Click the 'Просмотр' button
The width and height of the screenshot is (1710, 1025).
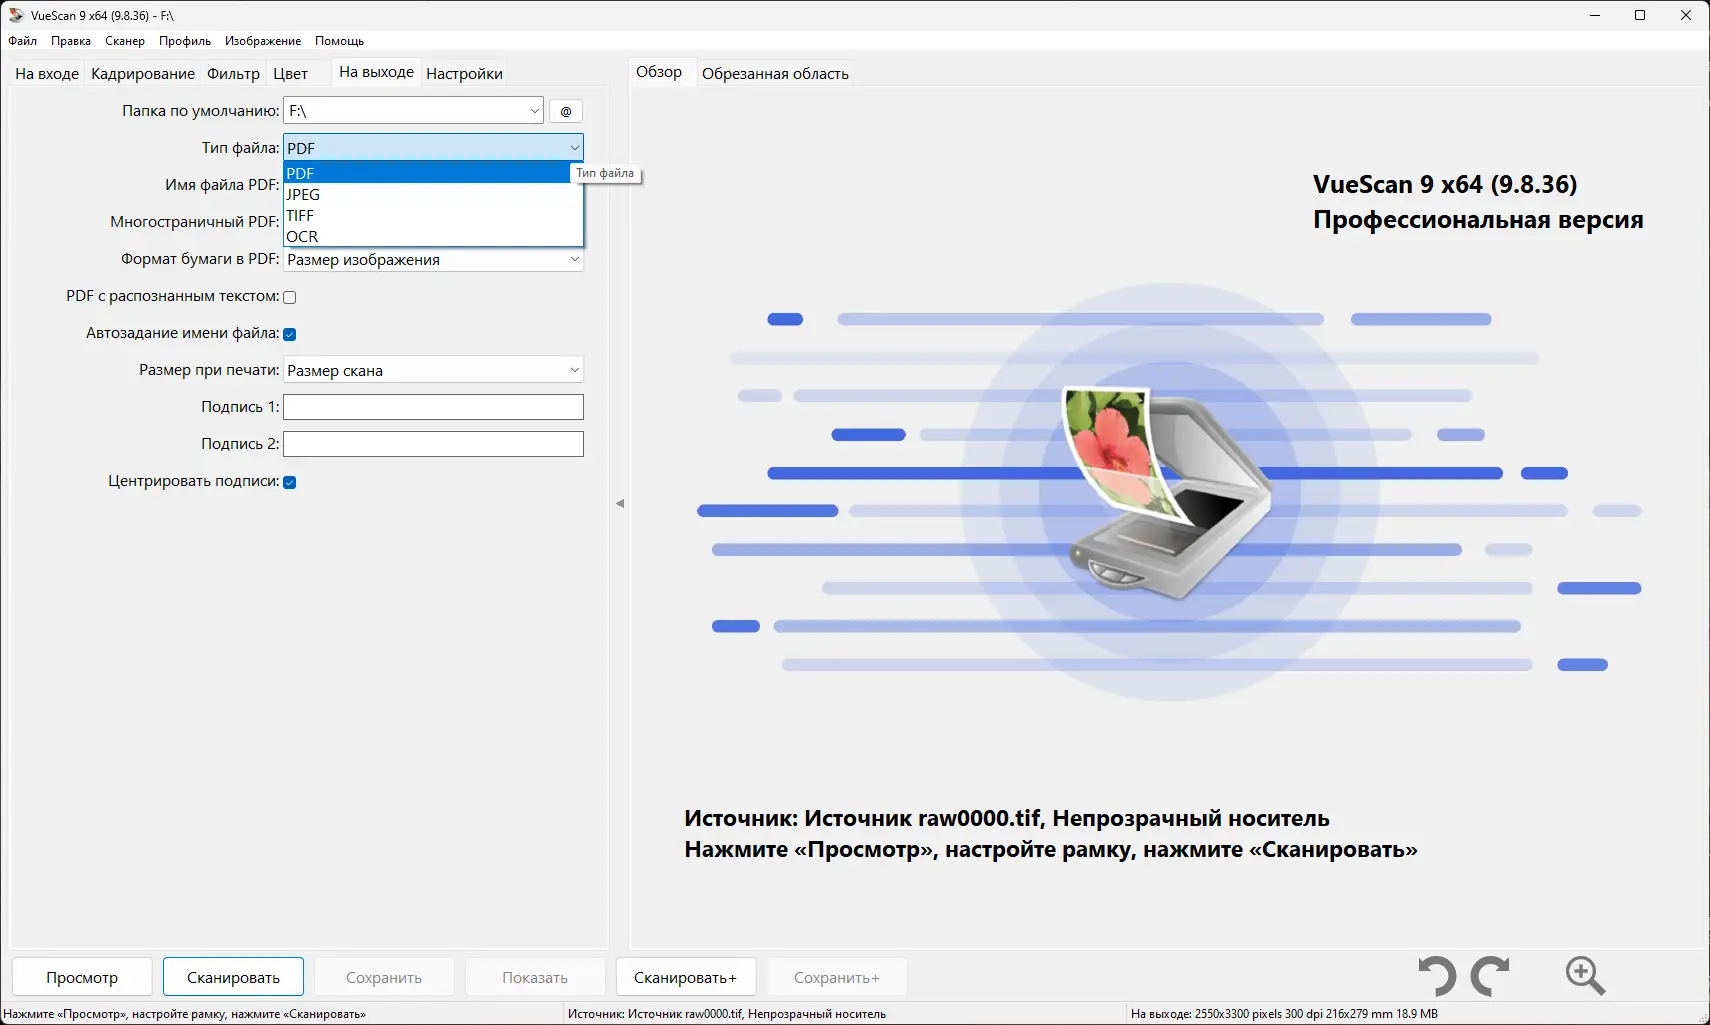pos(82,977)
